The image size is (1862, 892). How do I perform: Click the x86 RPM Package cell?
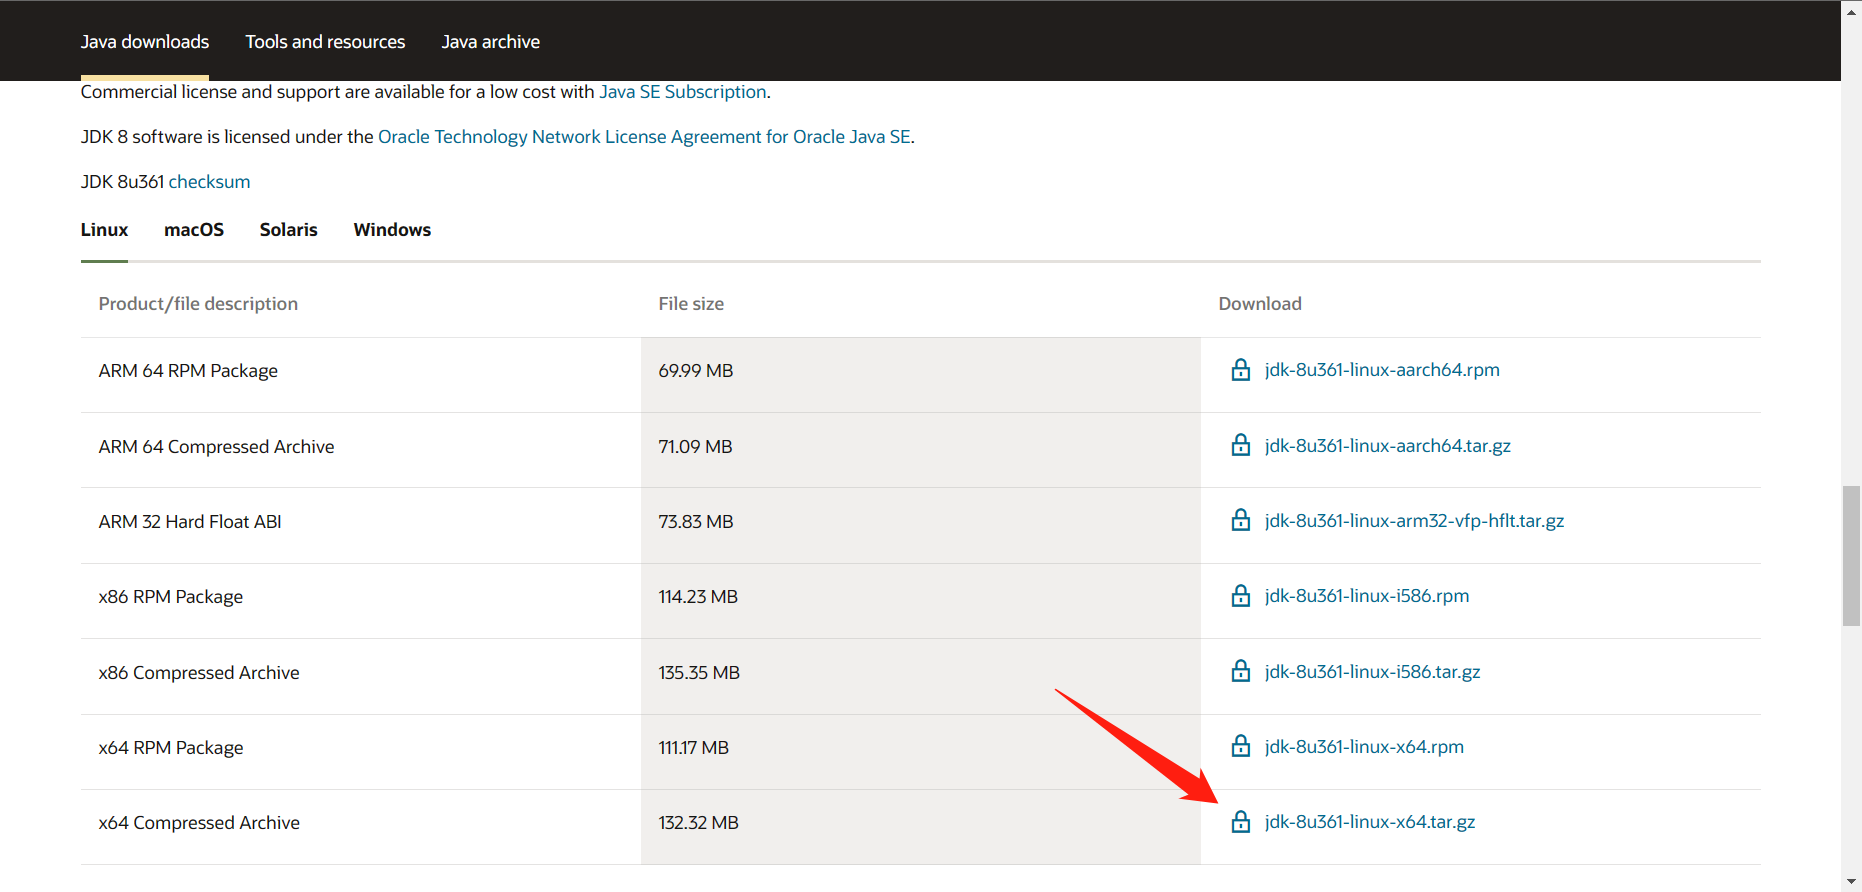(361, 601)
